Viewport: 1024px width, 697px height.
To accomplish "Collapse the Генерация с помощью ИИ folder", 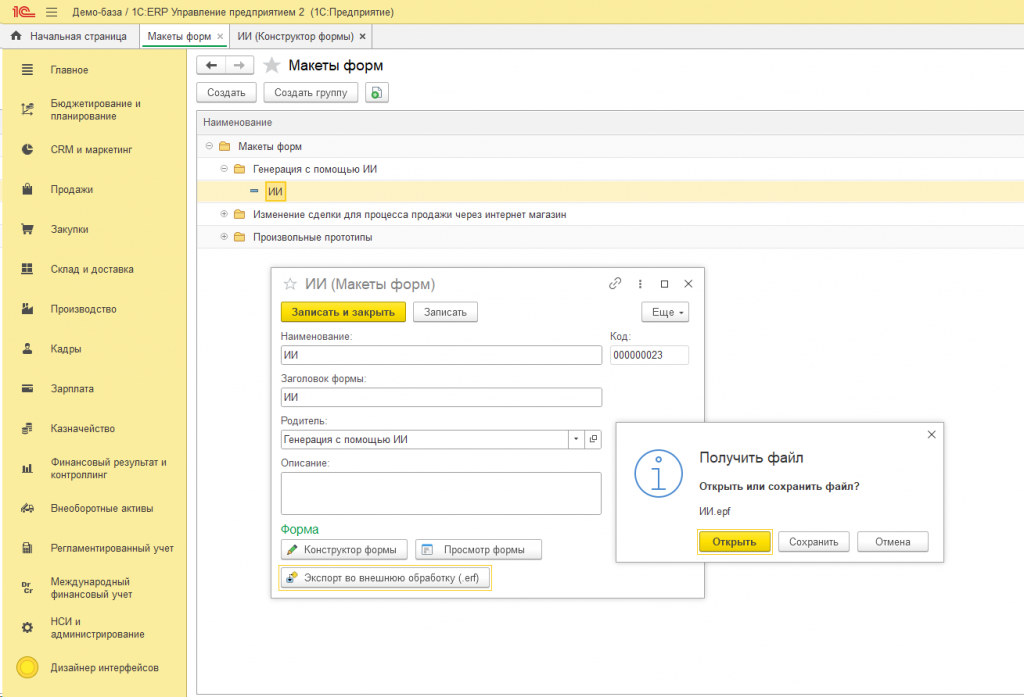I will click(224, 169).
